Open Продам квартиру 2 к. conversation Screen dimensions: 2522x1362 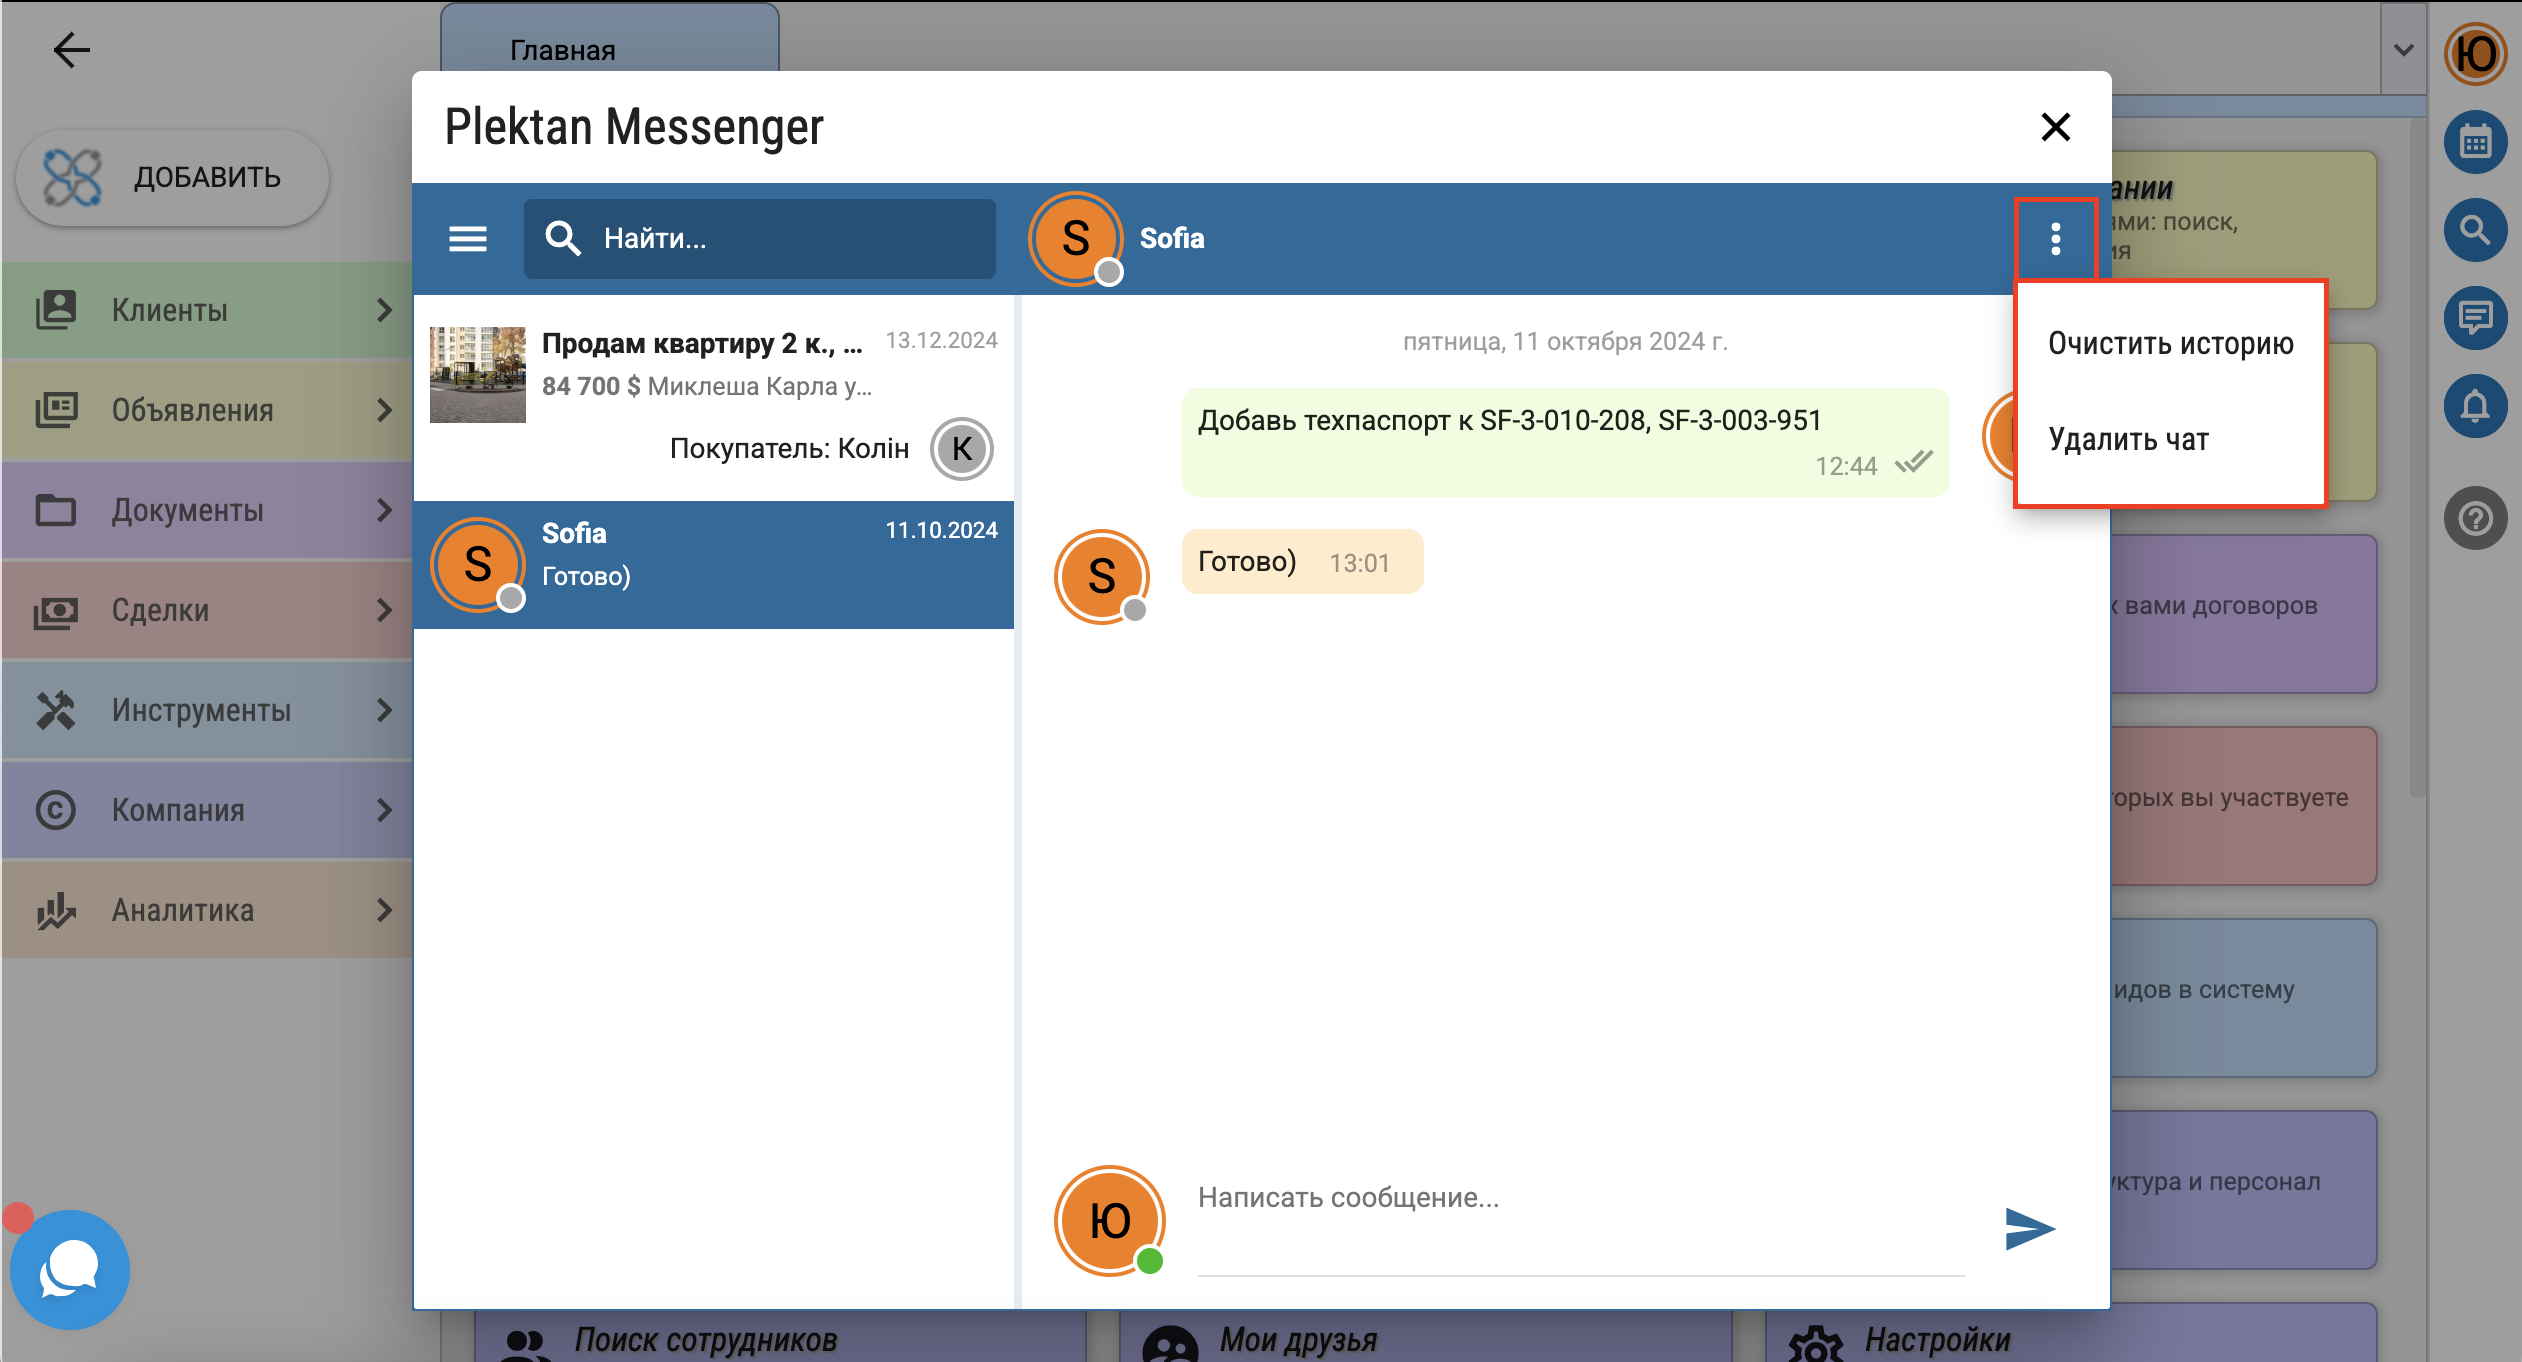(x=714, y=399)
